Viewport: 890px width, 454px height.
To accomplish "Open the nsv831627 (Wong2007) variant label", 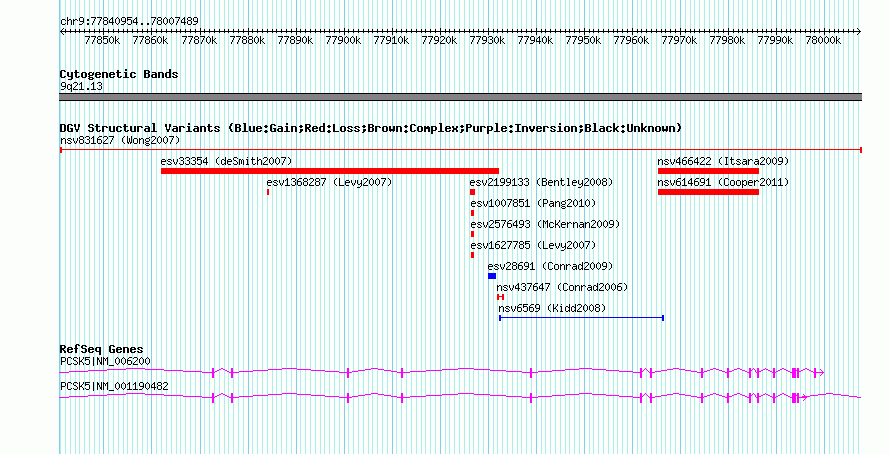I will pos(120,140).
